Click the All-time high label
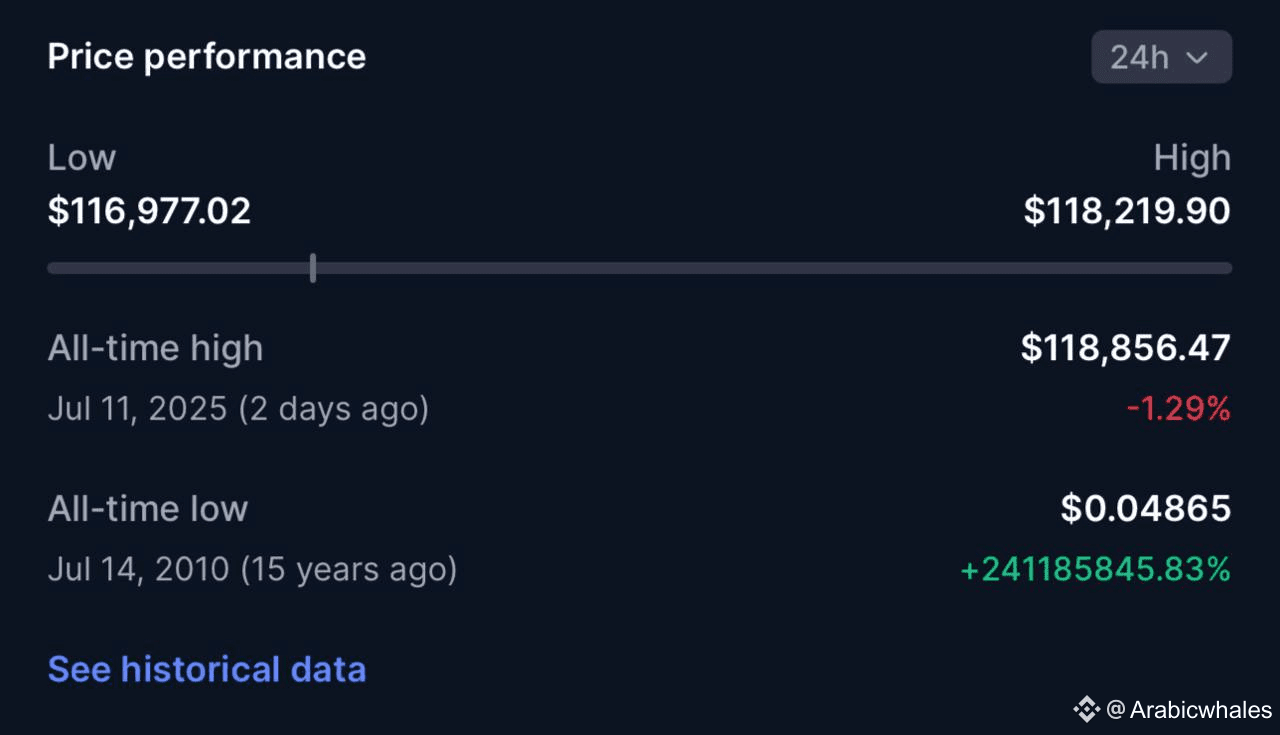Image resolution: width=1280 pixels, height=735 pixels. click(155, 348)
